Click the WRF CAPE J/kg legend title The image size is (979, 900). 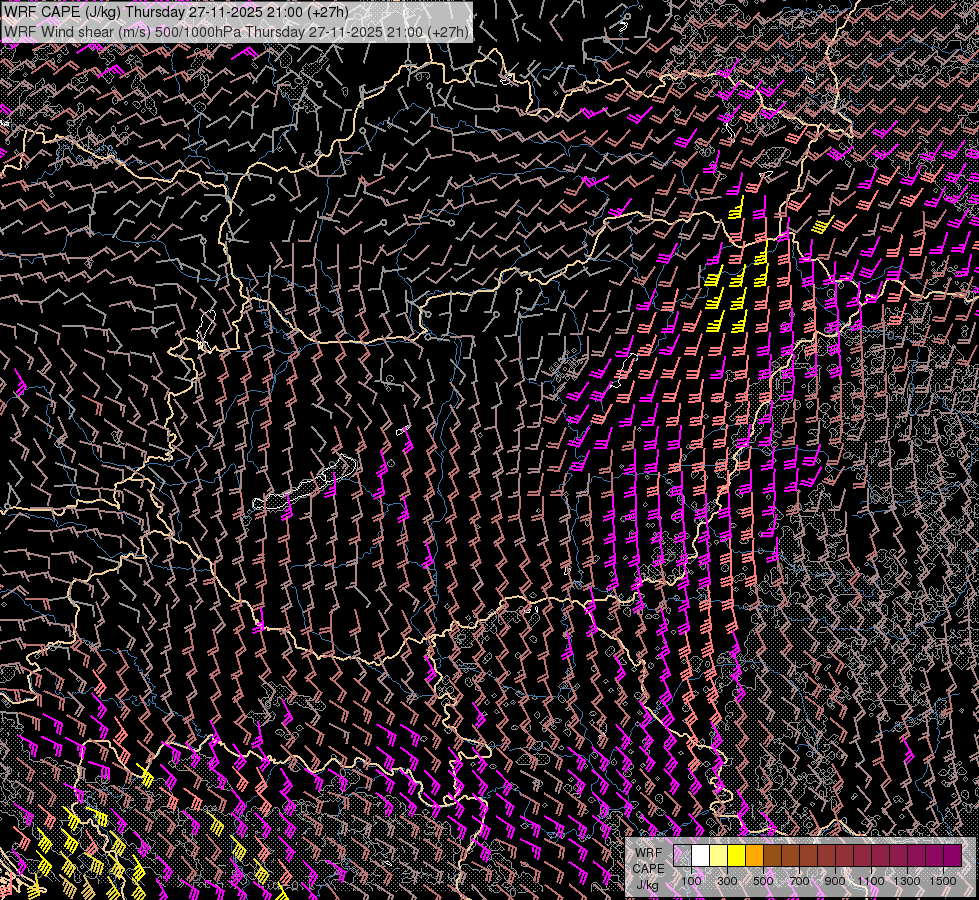[648, 868]
